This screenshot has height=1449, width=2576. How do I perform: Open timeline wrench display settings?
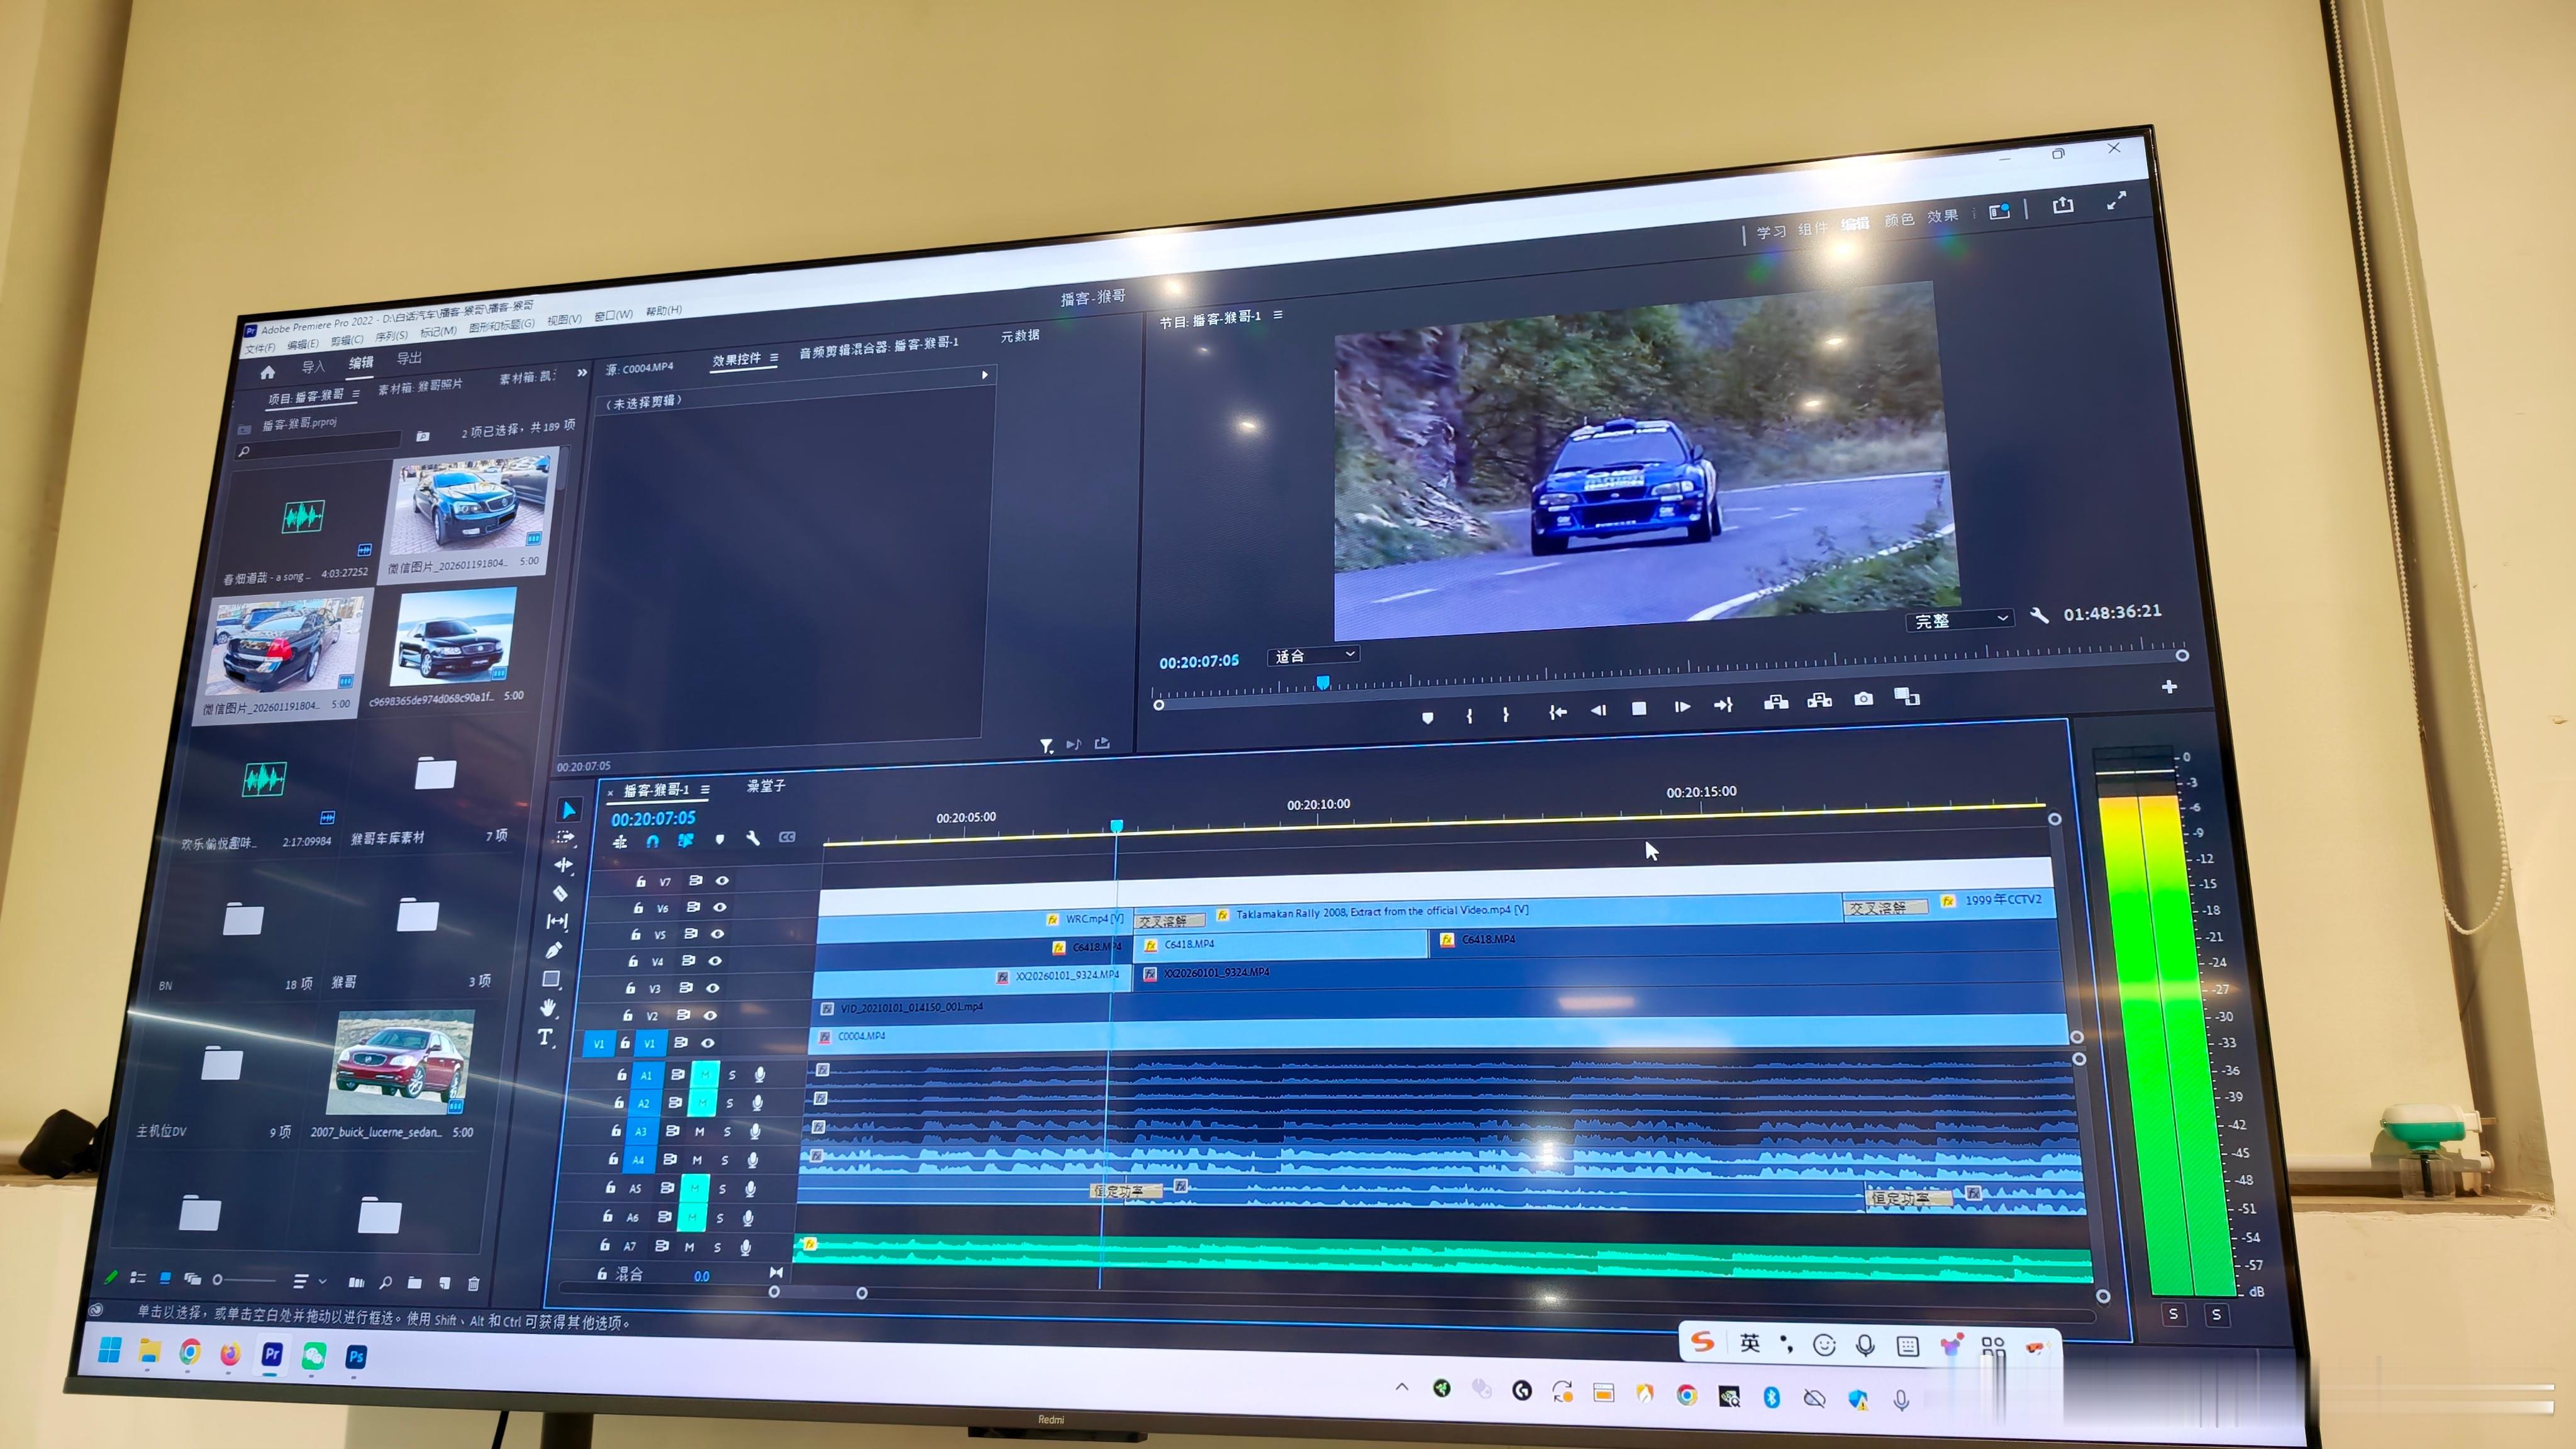tap(753, 839)
